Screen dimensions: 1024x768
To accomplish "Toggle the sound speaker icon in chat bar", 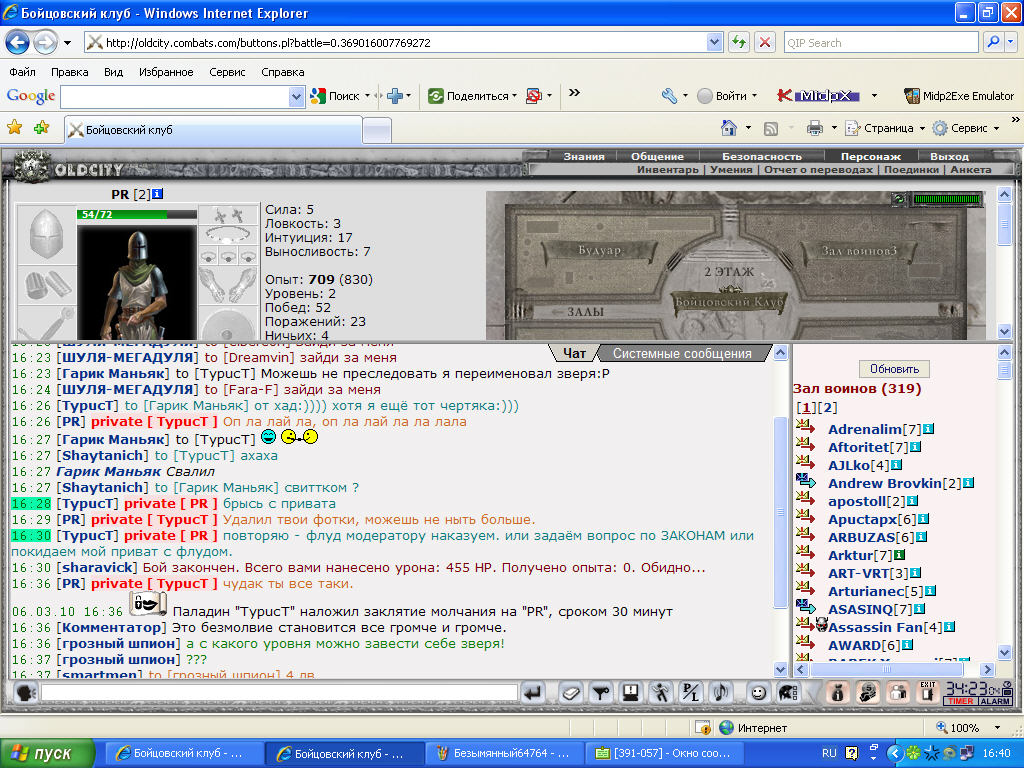I will [x=721, y=692].
